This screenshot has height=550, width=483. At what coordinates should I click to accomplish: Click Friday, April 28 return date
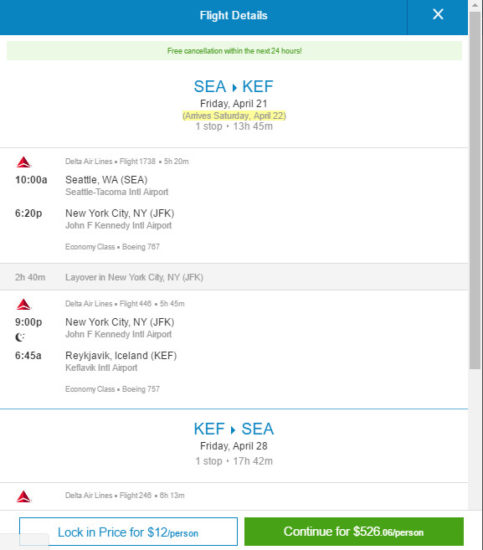[x=234, y=446]
